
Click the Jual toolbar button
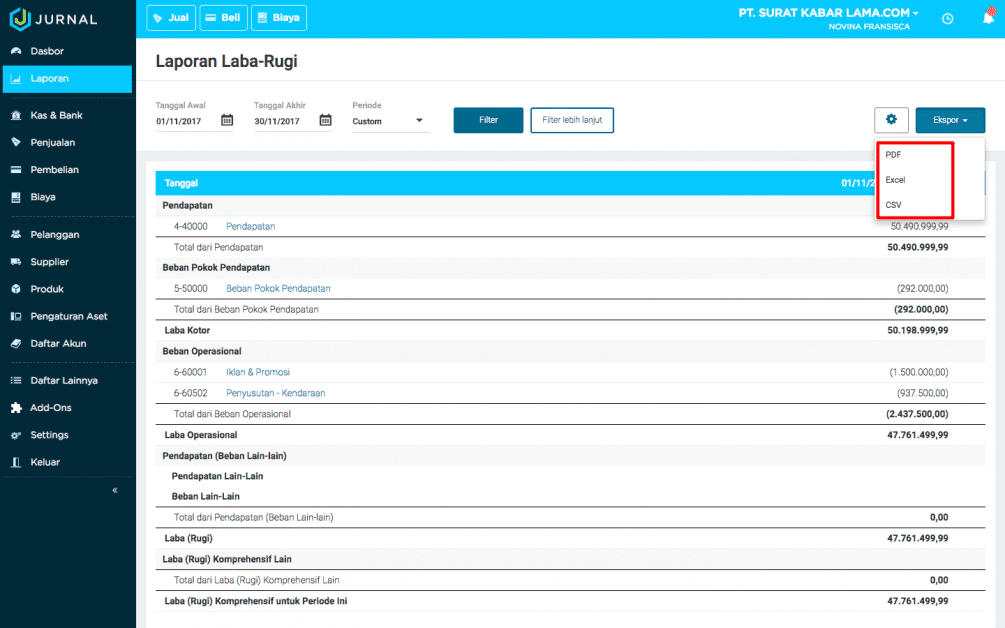pyautogui.click(x=171, y=18)
